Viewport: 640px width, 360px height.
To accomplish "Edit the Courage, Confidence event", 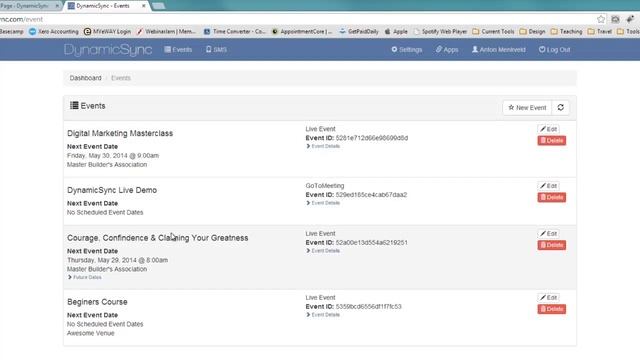I will click(548, 233).
